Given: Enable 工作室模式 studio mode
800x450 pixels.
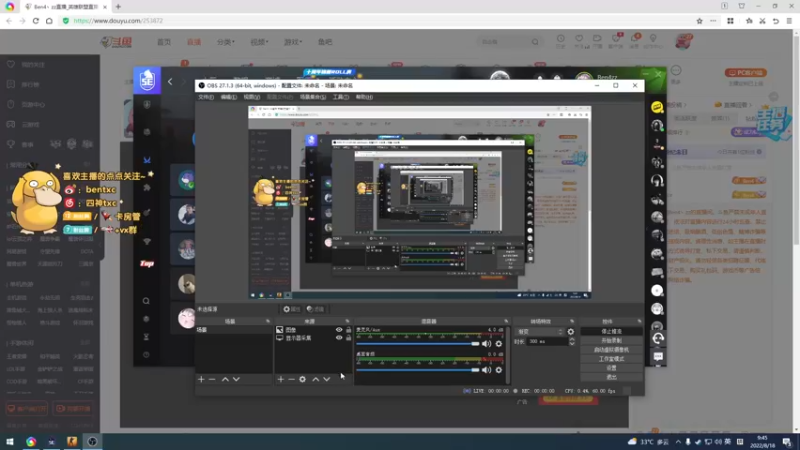Looking at the screenshot, I should [x=611, y=359].
